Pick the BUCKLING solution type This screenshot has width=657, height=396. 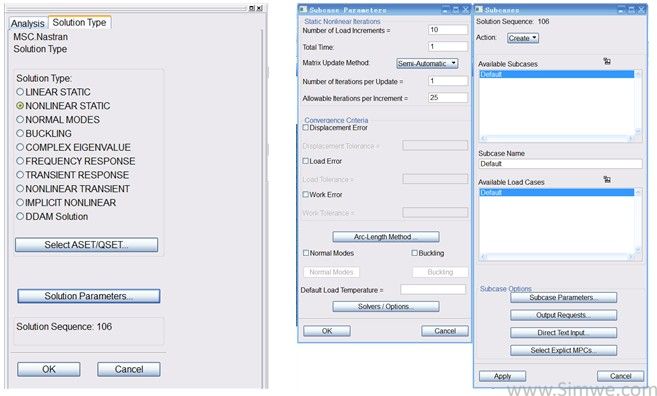tap(44, 133)
